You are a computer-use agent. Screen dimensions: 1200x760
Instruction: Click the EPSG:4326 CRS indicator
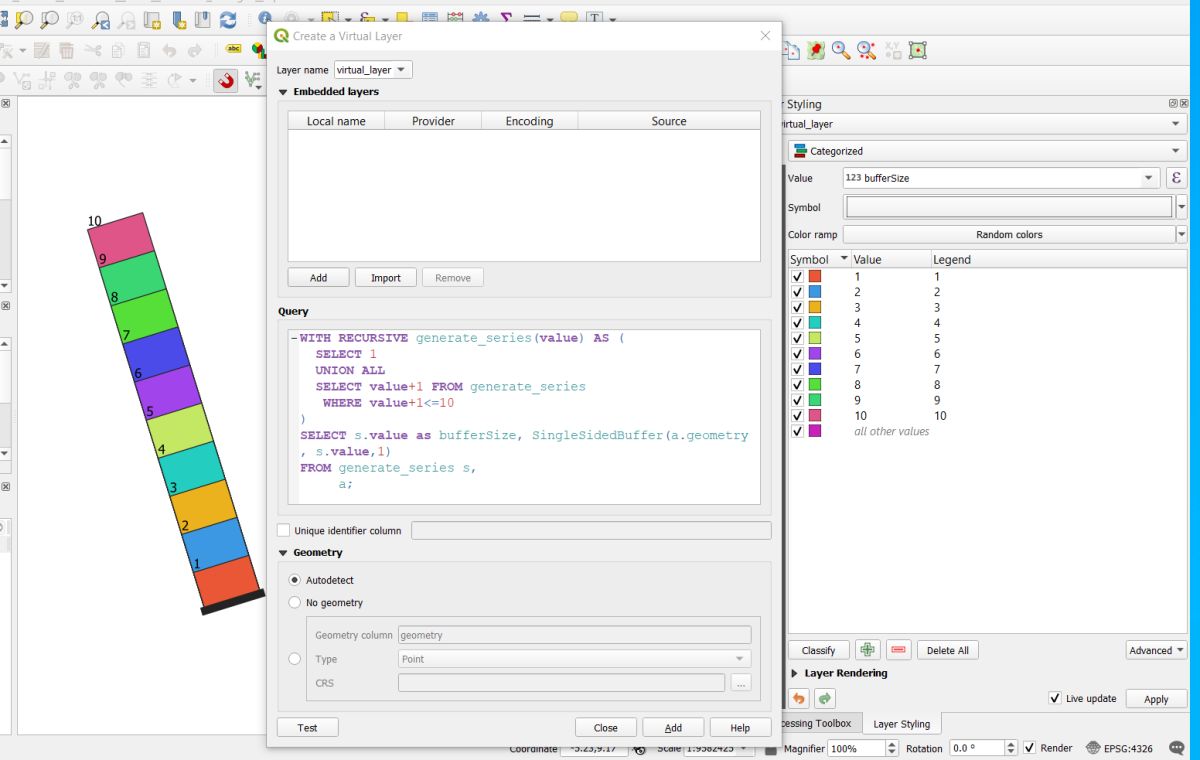pos(1118,748)
